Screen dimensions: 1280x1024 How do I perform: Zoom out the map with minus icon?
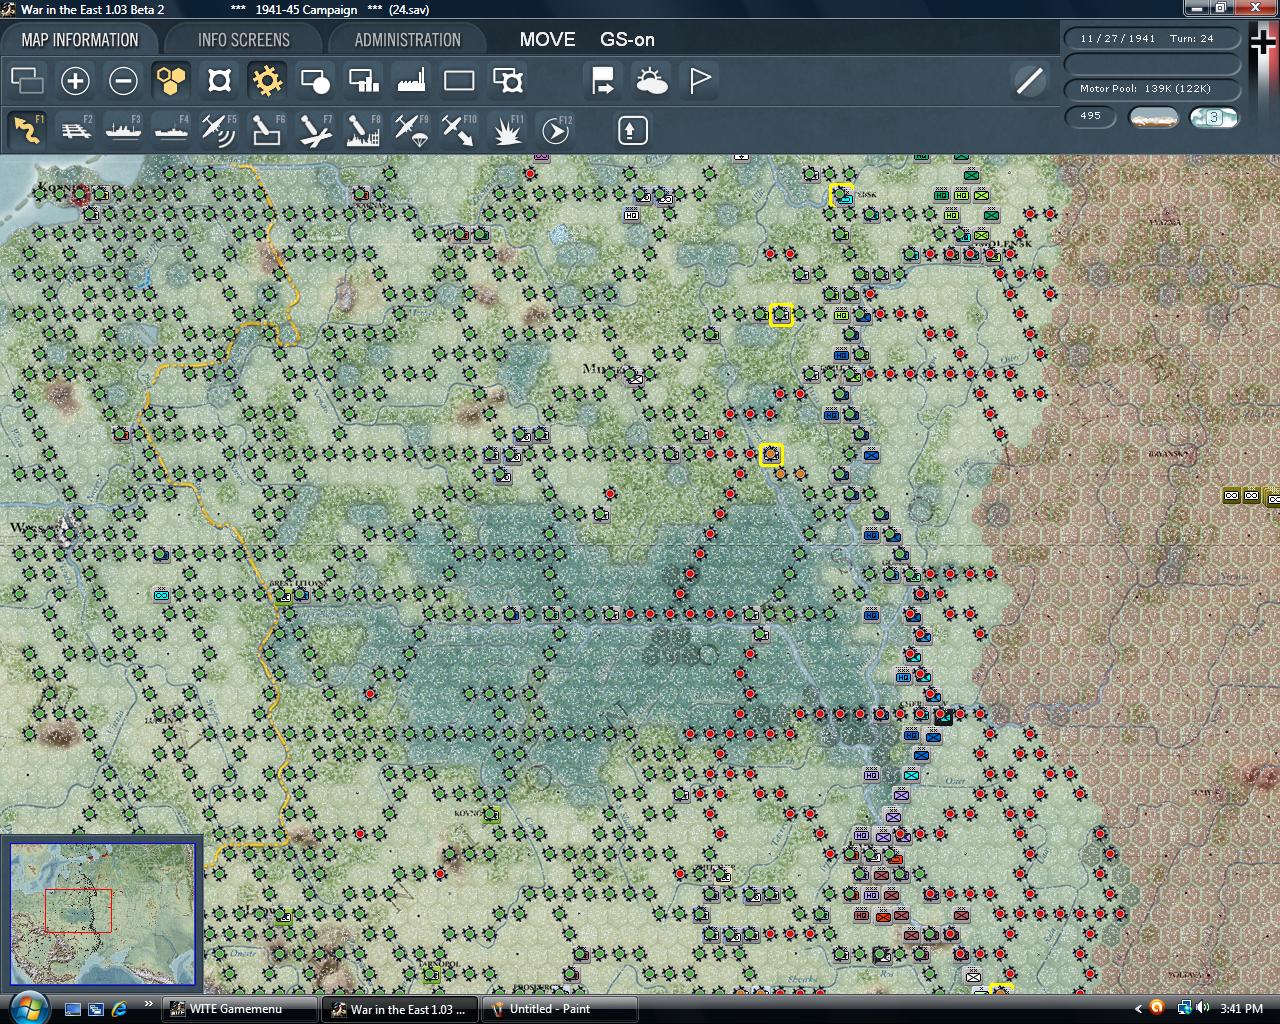[x=123, y=80]
